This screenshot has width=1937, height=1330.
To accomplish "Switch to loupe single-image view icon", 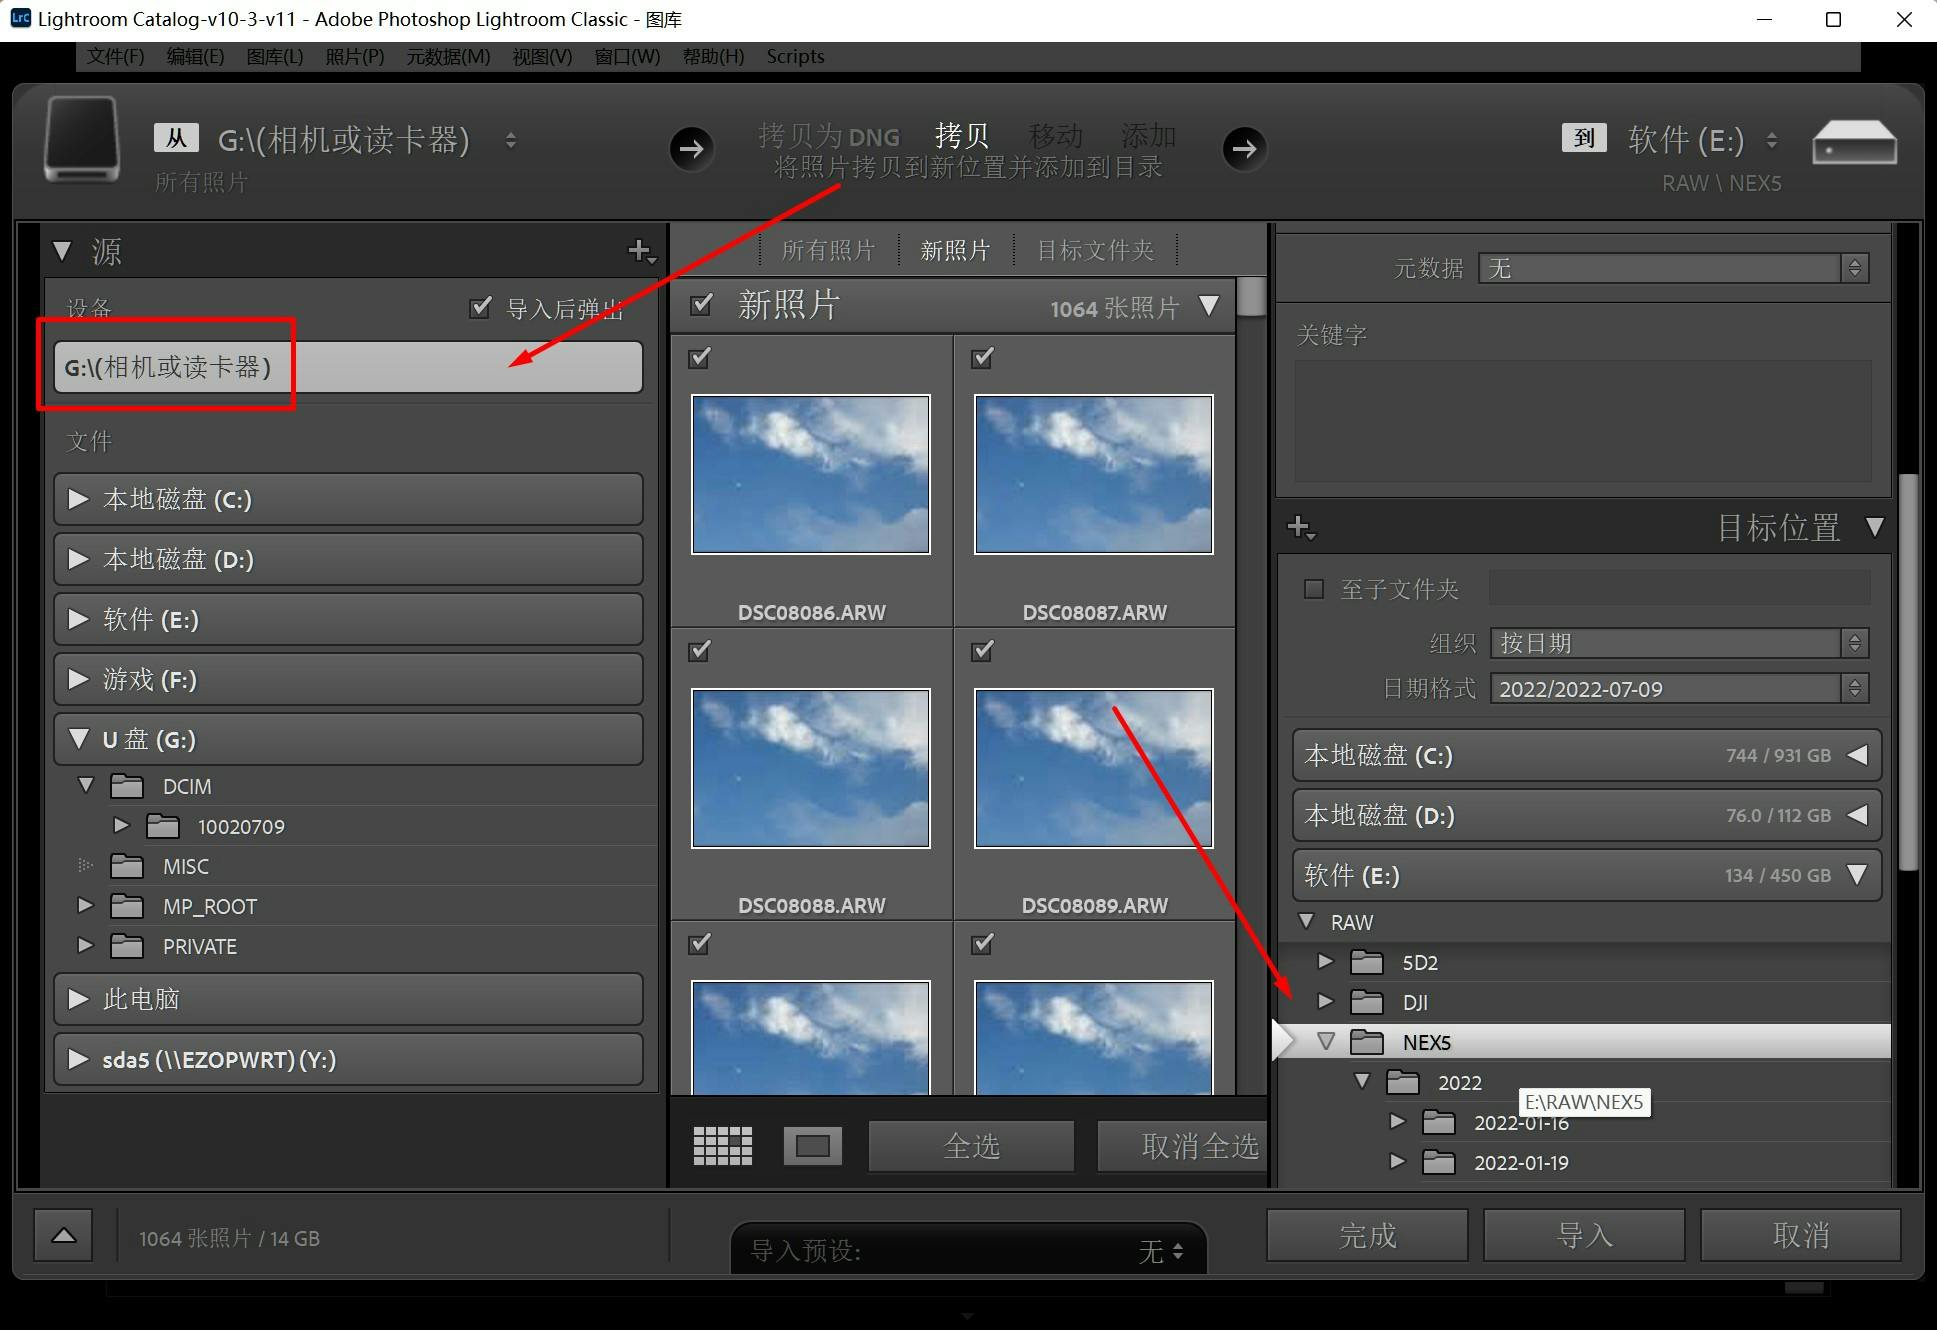I will [812, 1146].
